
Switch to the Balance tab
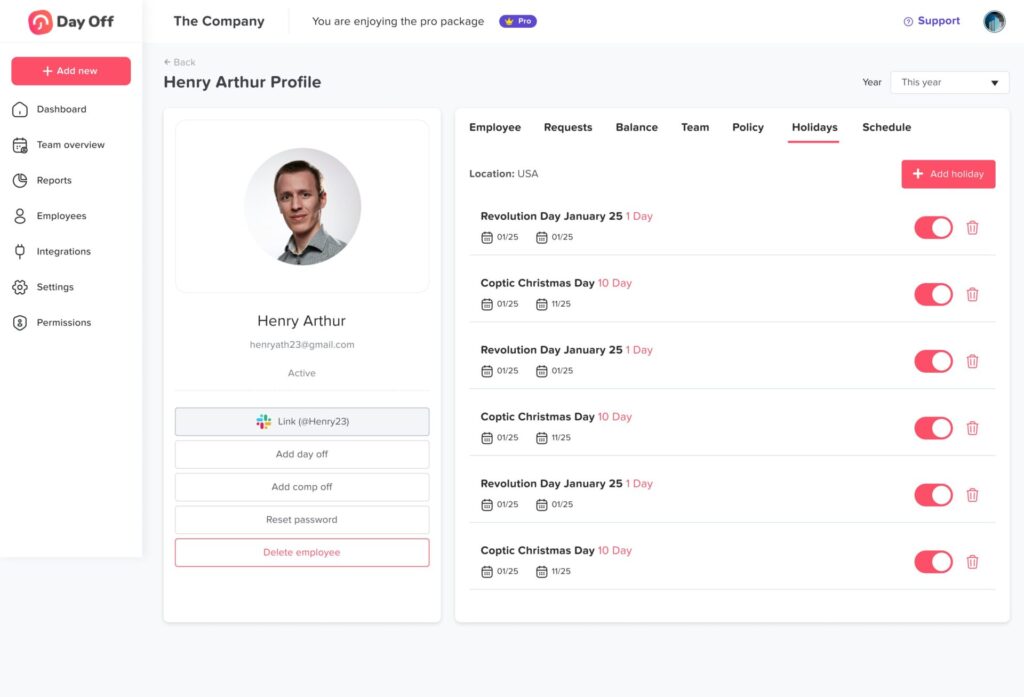point(636,128)
